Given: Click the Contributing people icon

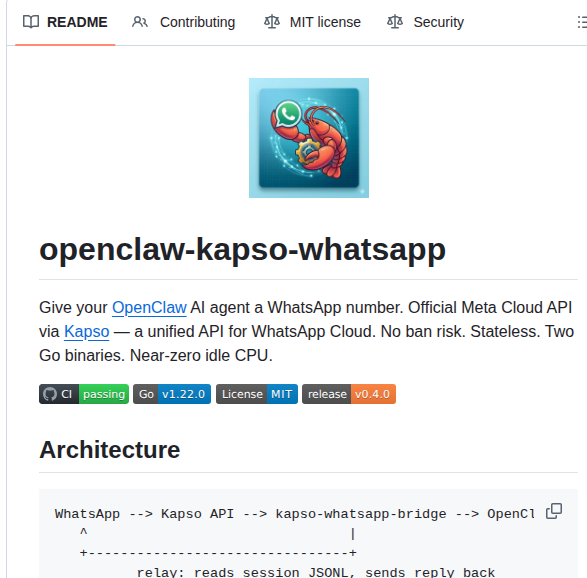Looking at the screenshot, I should click(x=140, y=22).
